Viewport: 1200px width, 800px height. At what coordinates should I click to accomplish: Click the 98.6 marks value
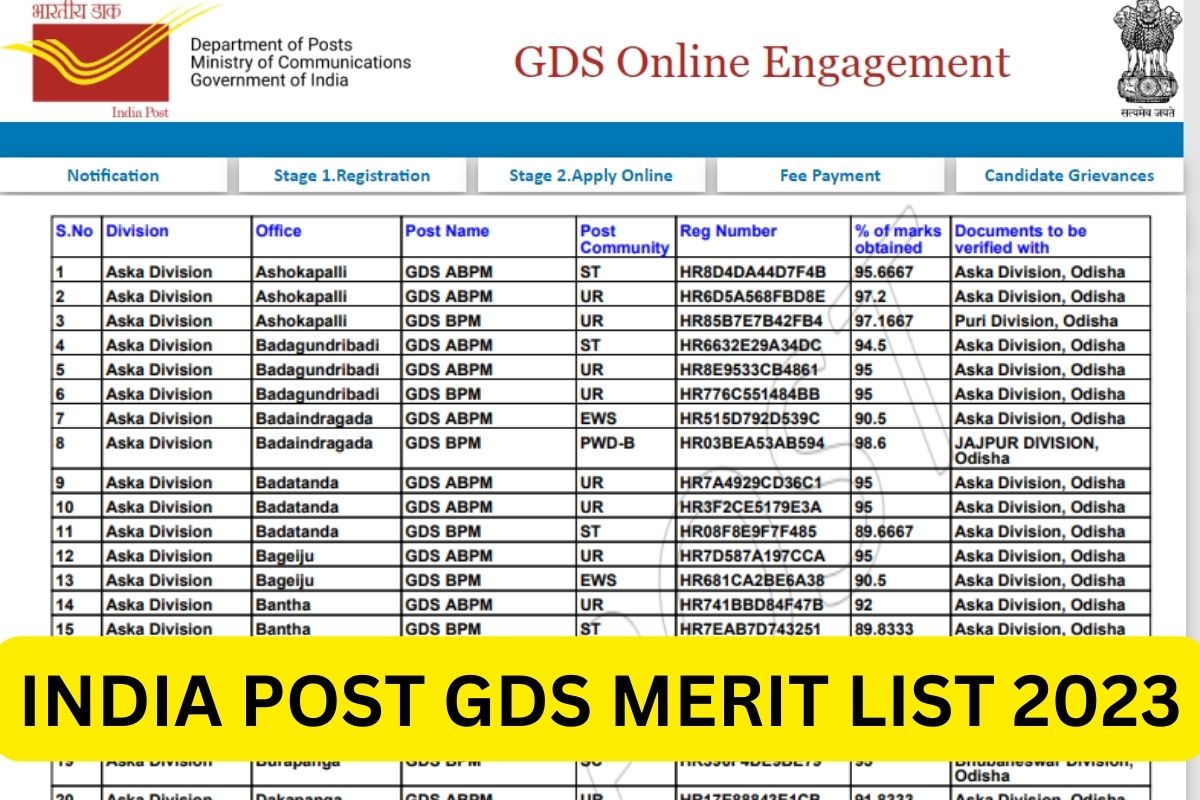[x=870, y=443]
